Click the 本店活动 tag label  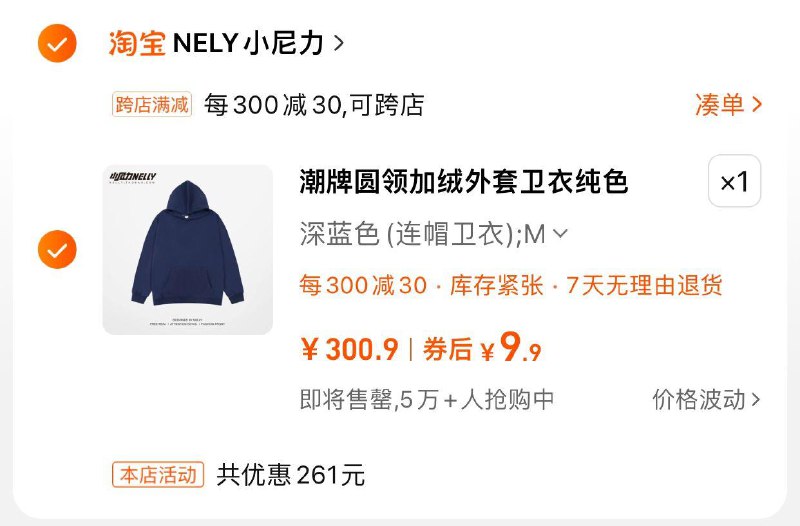158,475
